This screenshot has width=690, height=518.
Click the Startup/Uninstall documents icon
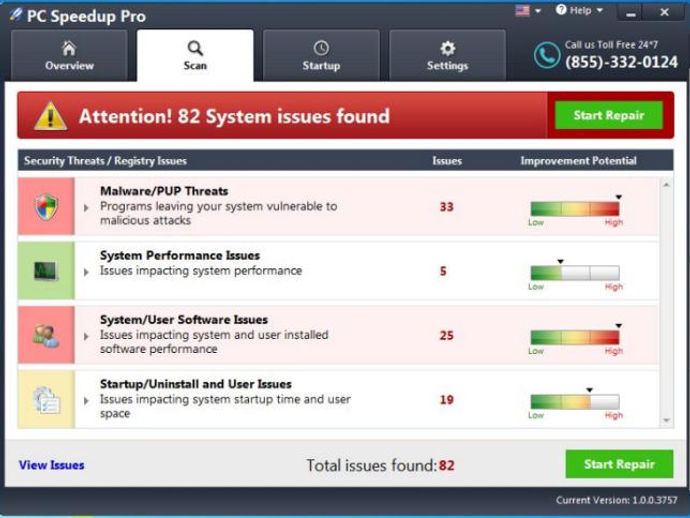point(47,400)
